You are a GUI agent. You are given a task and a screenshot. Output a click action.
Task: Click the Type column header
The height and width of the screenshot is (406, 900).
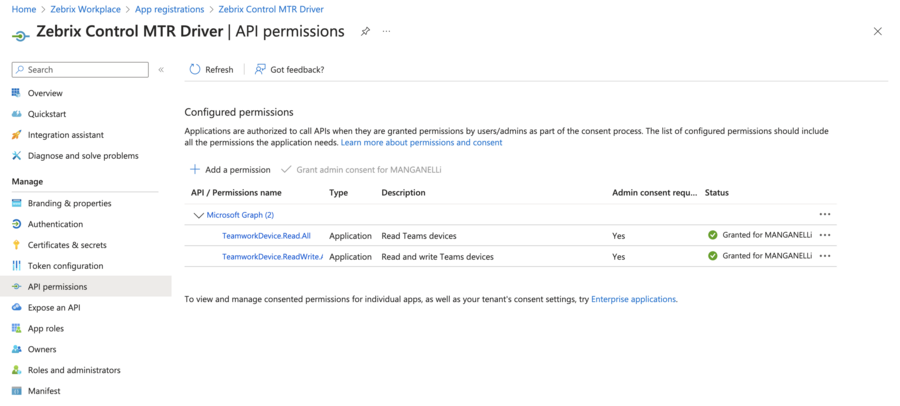[x=339, y=192]
